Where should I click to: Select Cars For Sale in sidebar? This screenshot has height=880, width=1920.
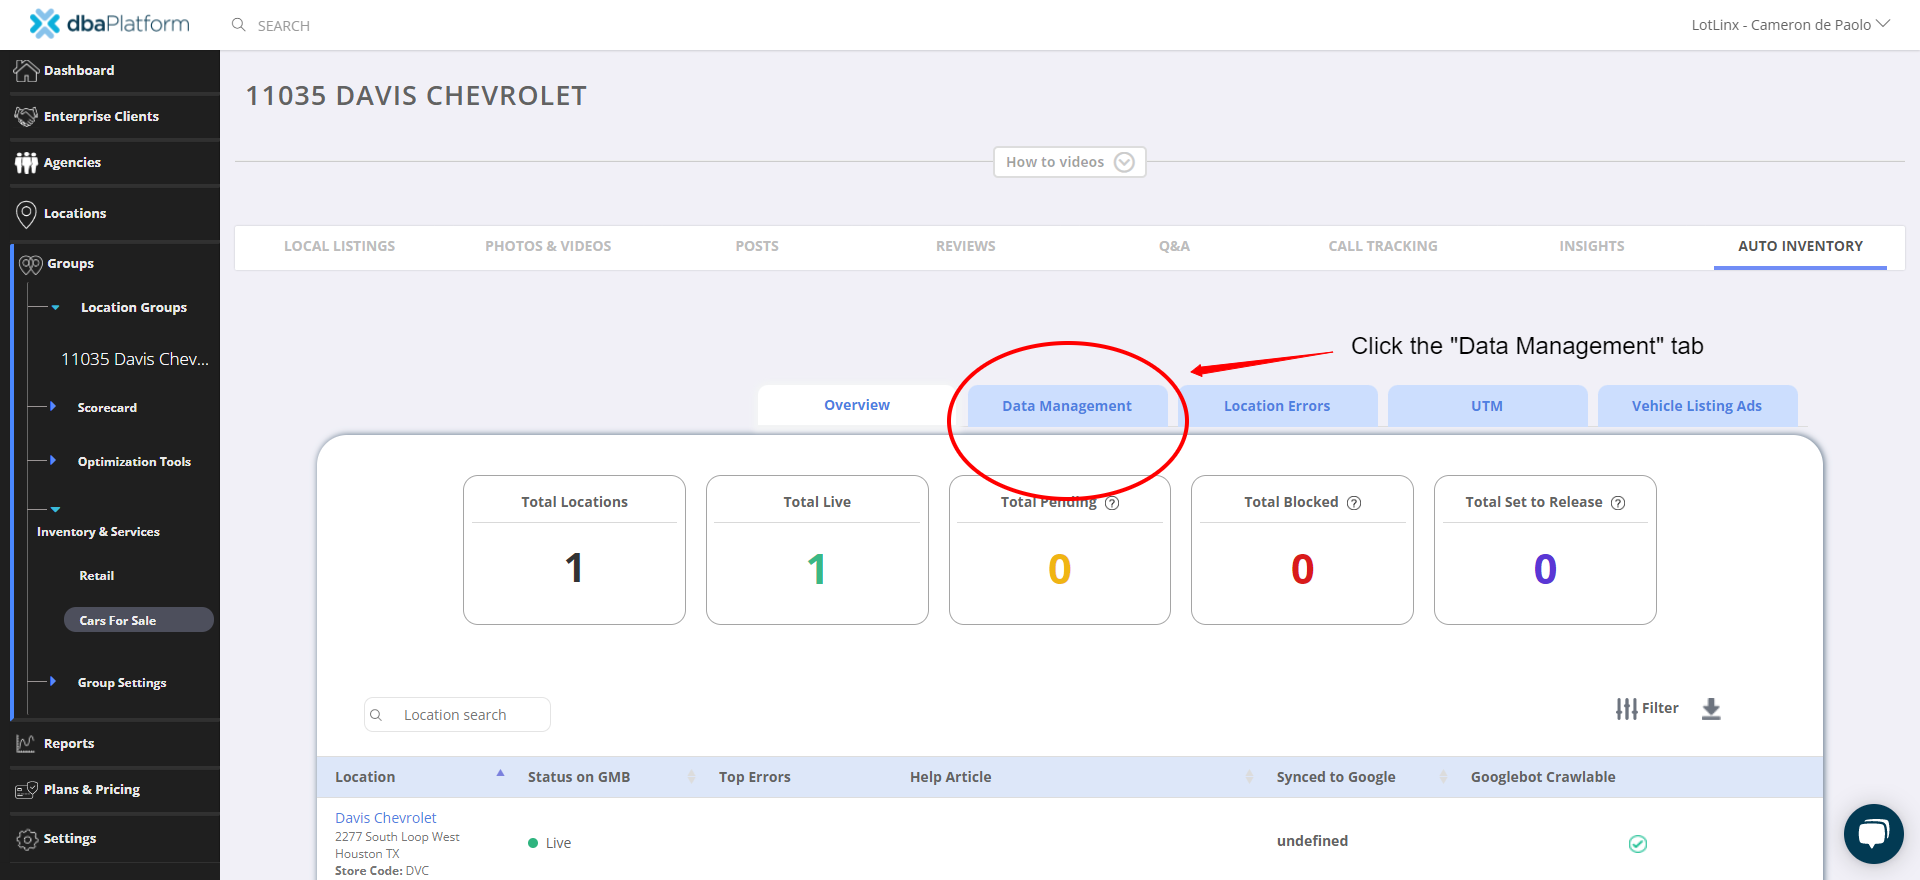(x=139, y=620)
